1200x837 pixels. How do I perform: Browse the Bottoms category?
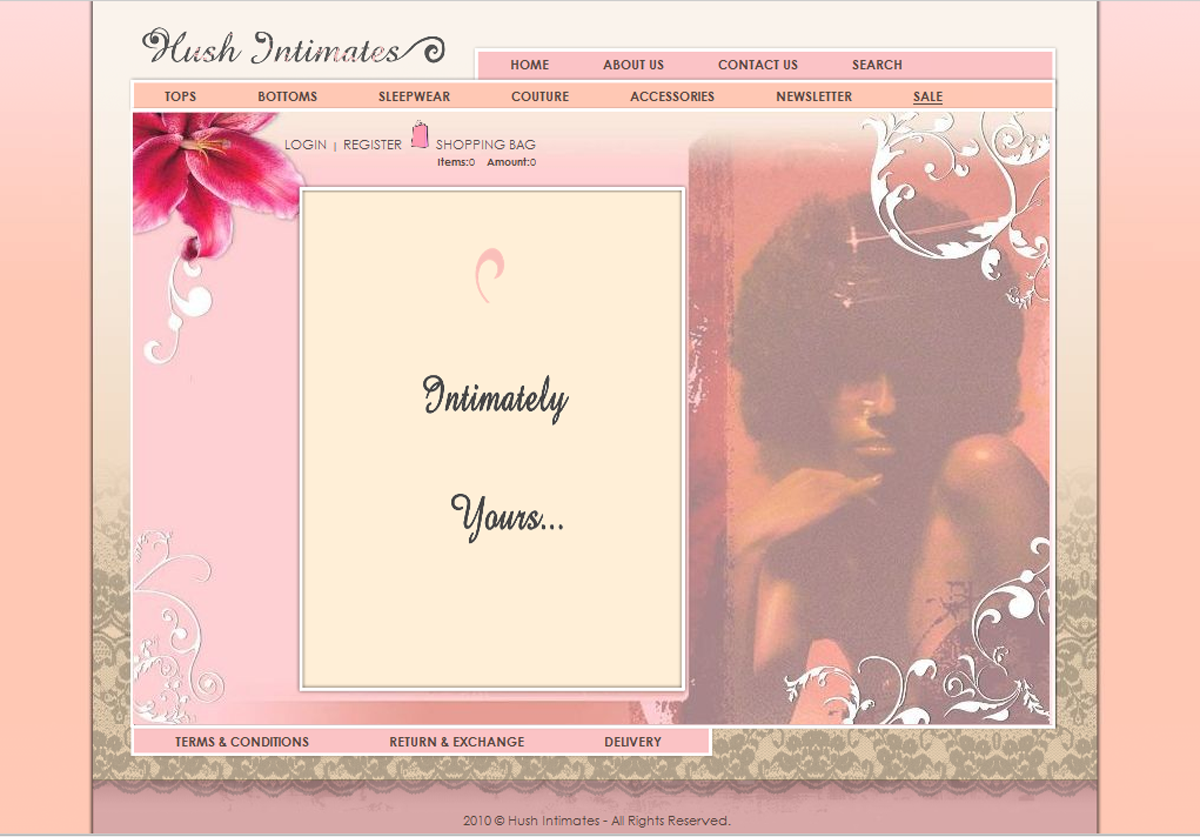(287, 97)
